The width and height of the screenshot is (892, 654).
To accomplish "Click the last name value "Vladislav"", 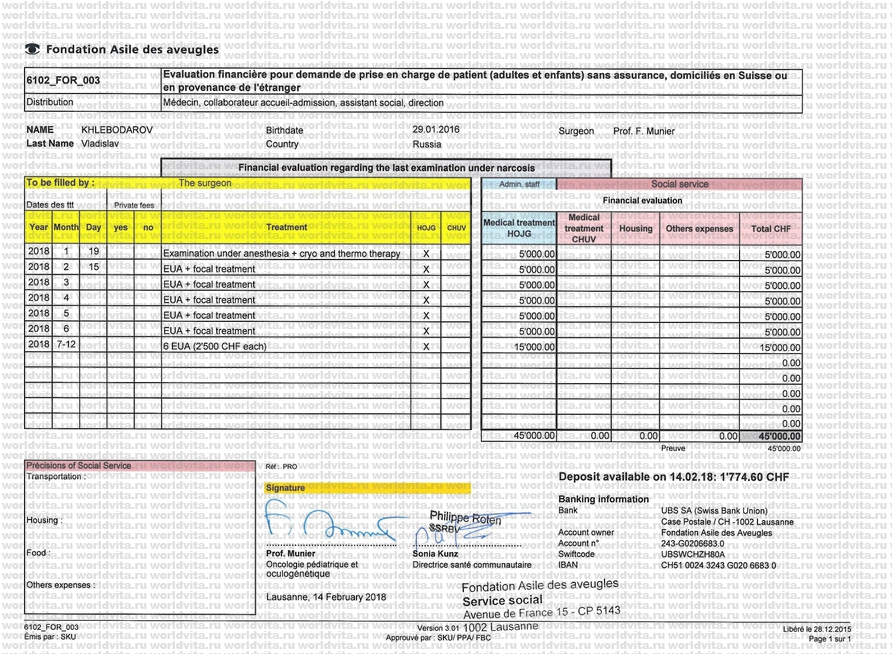I will coord(100,143).
